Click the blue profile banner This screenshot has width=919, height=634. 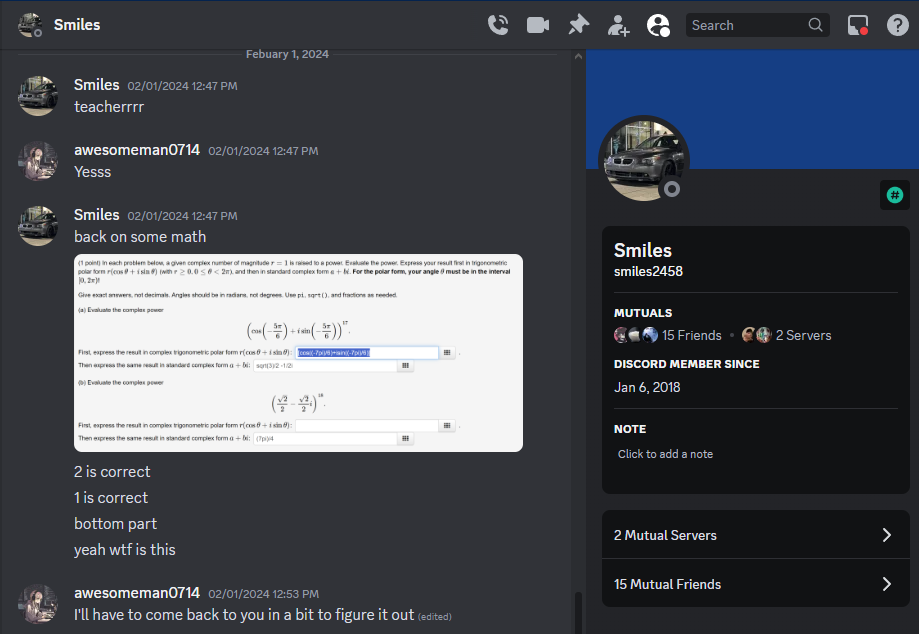coord(753,110)
